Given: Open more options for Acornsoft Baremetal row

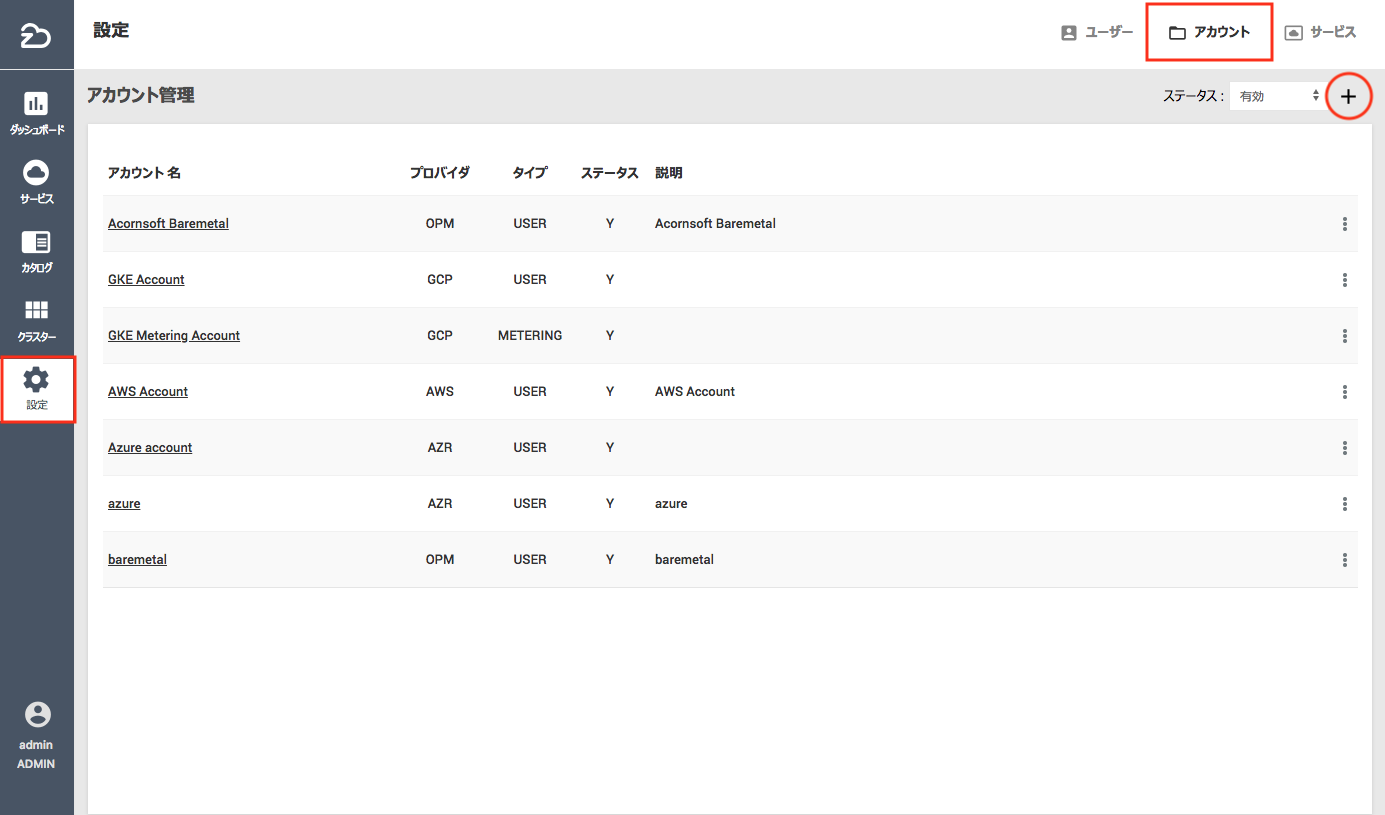Looking at the screenshot, I should (x=1345, y=224).
